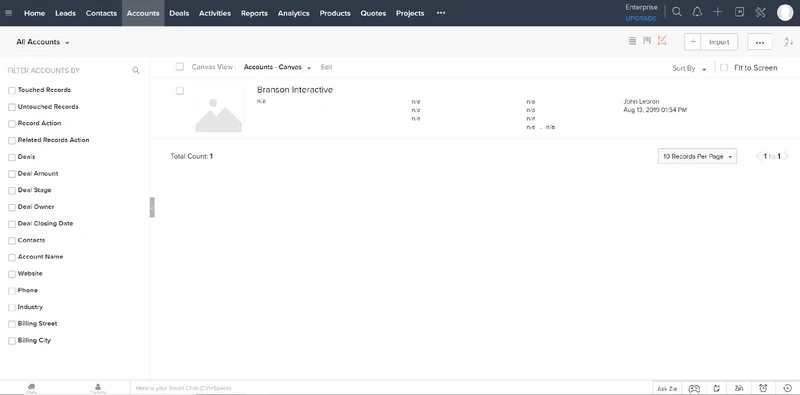
Task: Open the notifications bell
Action: click(x=697, y=12)
